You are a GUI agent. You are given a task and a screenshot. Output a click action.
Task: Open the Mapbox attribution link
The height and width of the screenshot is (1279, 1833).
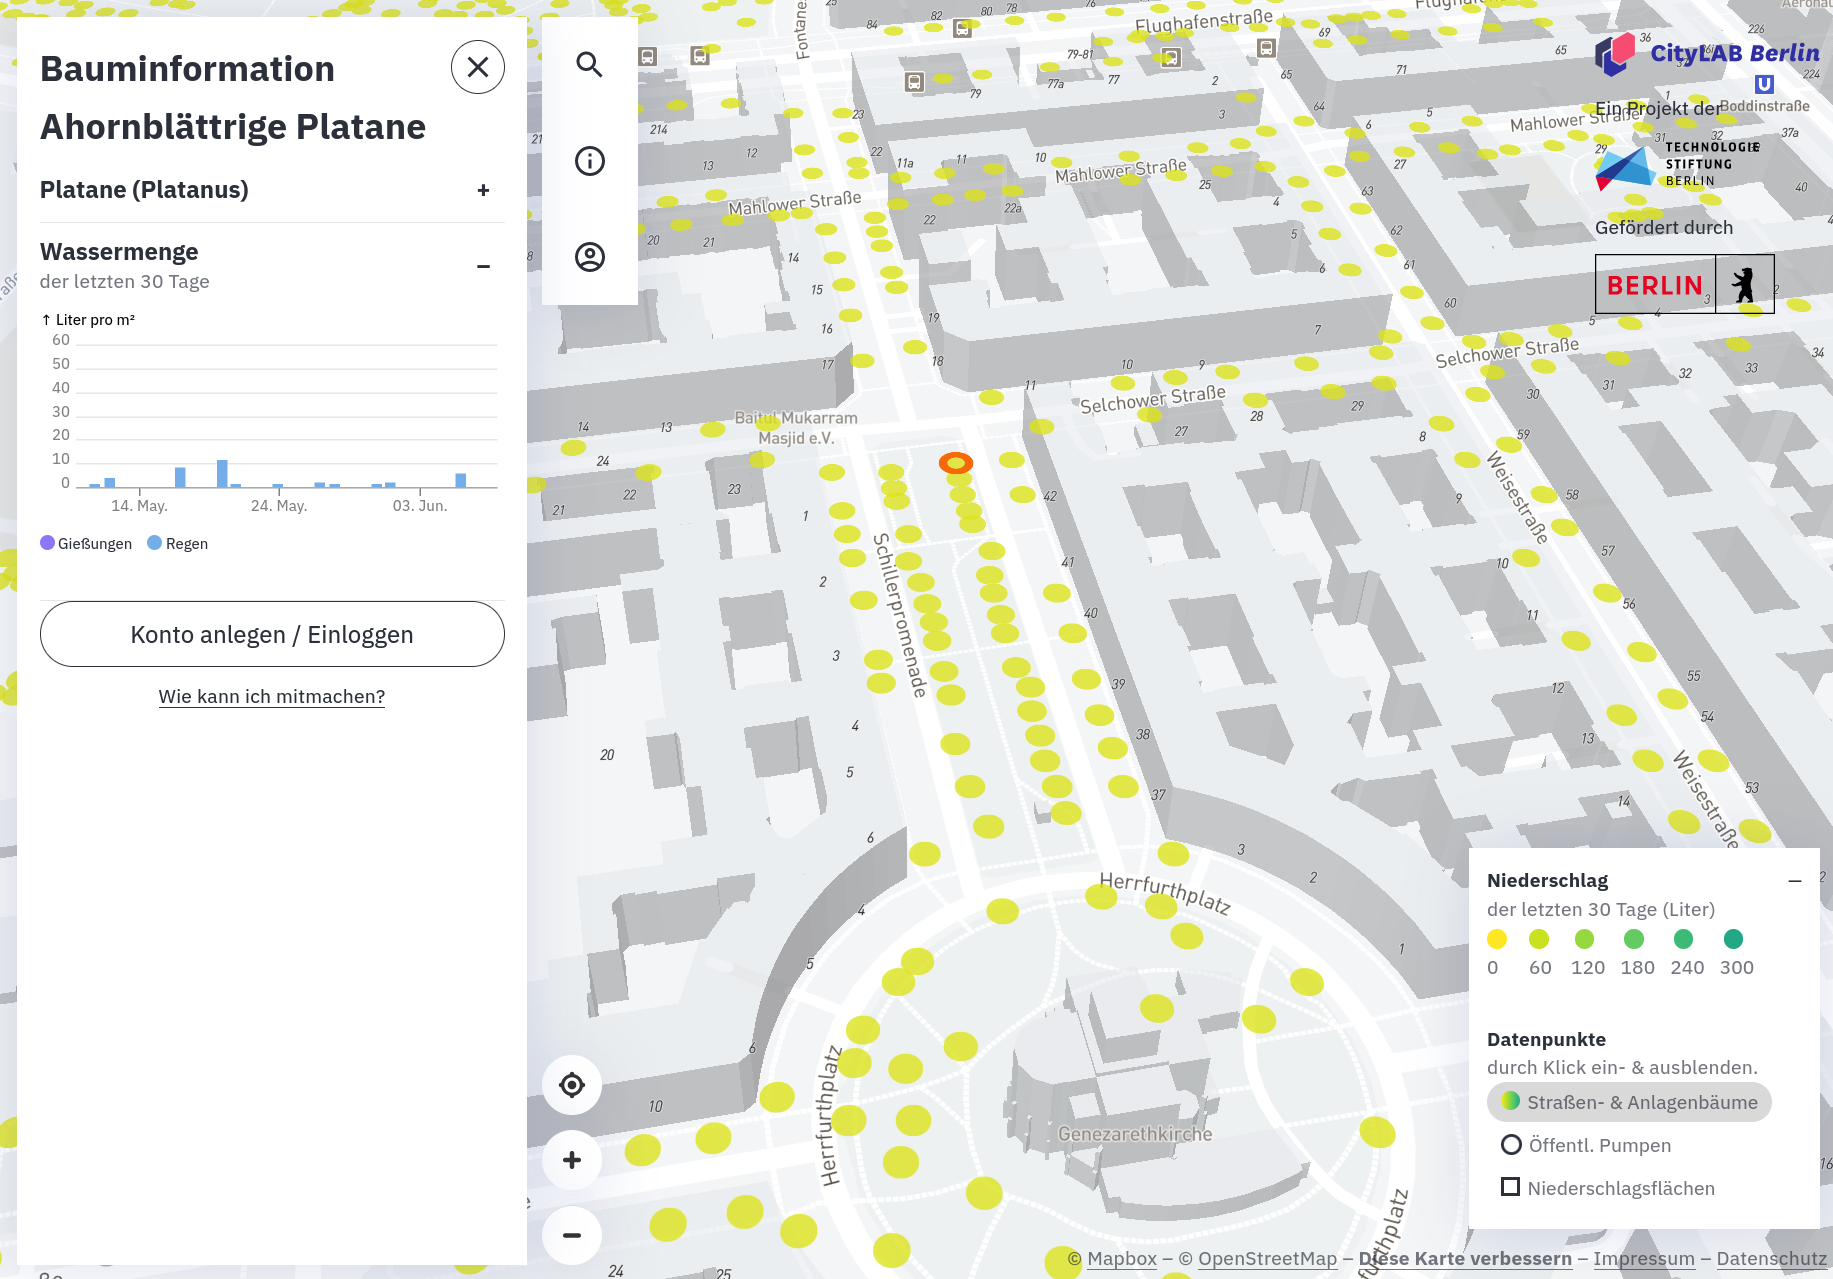point(1122,1259)
